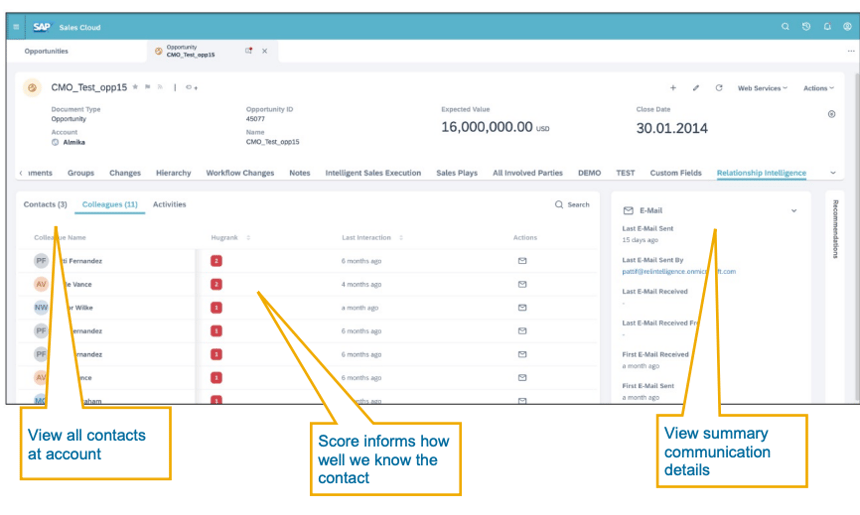Screen dimensions: 860x515
Task: Show more tabs with the right chevron
Action: pos(833,173)
